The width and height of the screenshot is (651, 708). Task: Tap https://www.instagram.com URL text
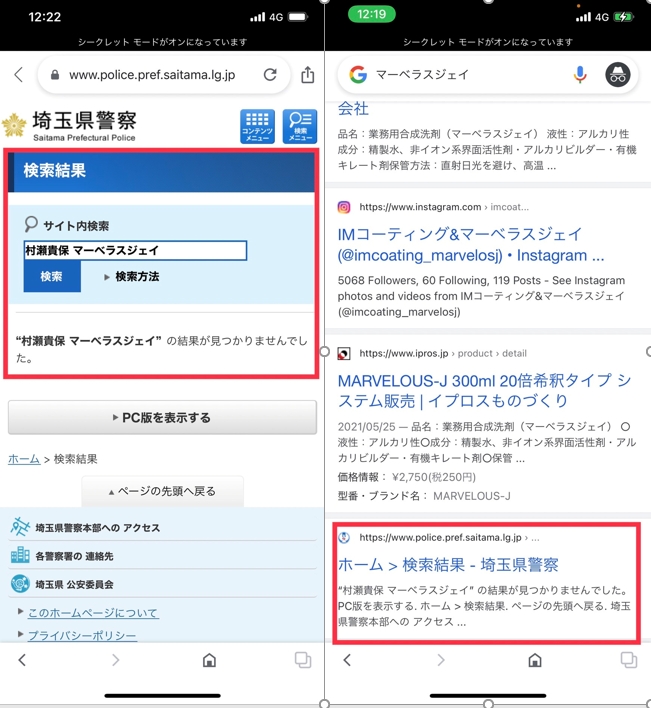420,207
